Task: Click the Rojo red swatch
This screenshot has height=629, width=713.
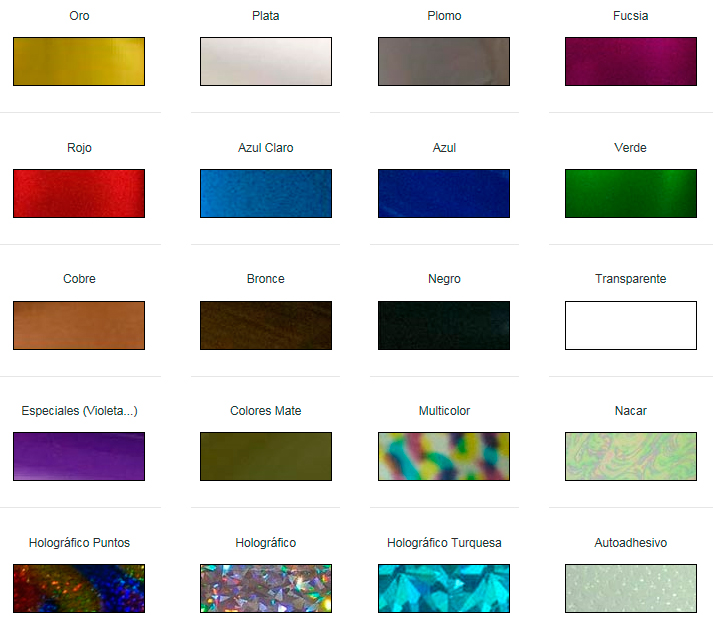Action: tap(79, 193)
